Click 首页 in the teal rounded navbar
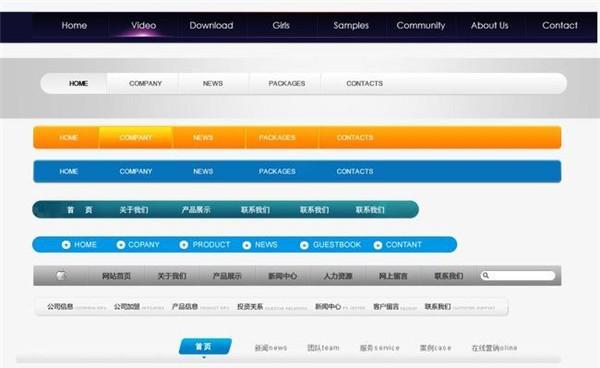 tap(80, 210)
